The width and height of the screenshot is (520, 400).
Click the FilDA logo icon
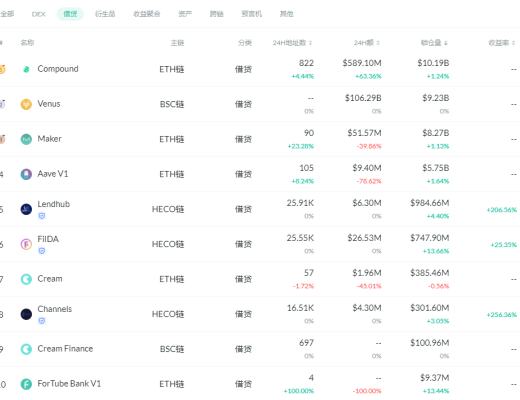[x=26, y=244]
